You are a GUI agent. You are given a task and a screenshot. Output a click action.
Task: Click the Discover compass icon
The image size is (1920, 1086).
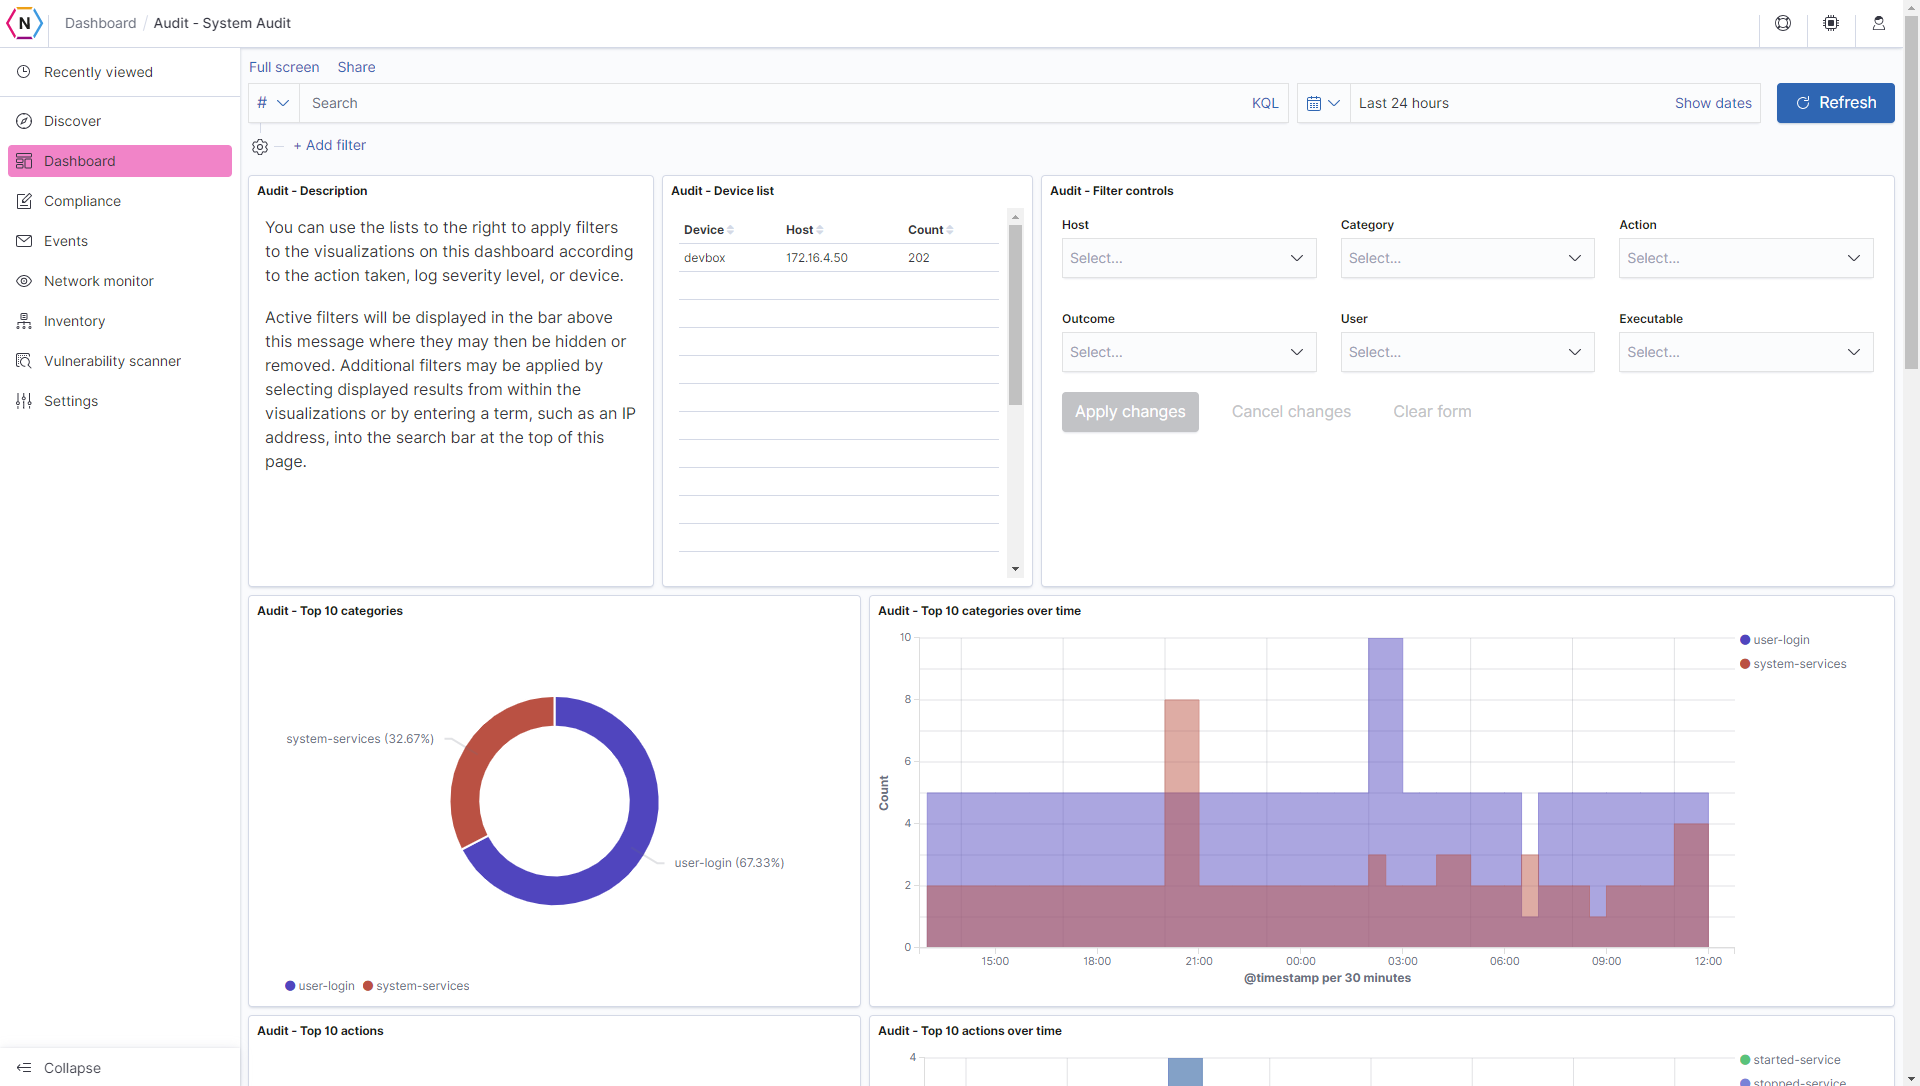(24, 121)
